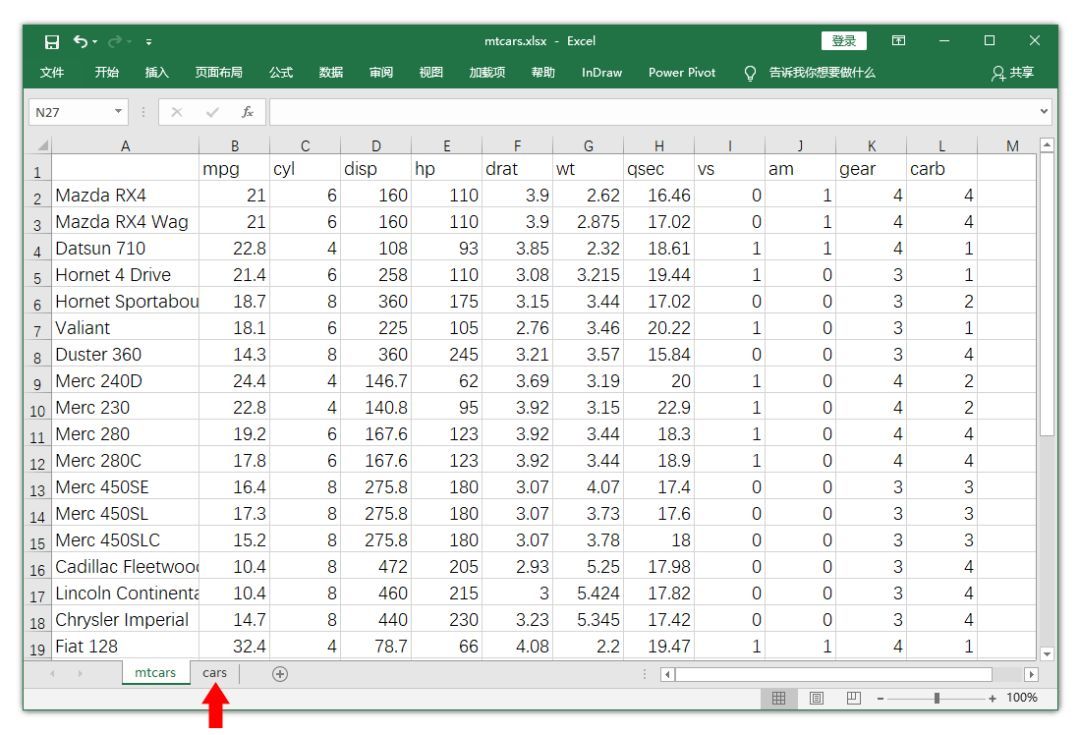Switch to Page Layout view icon

point(816,698)
